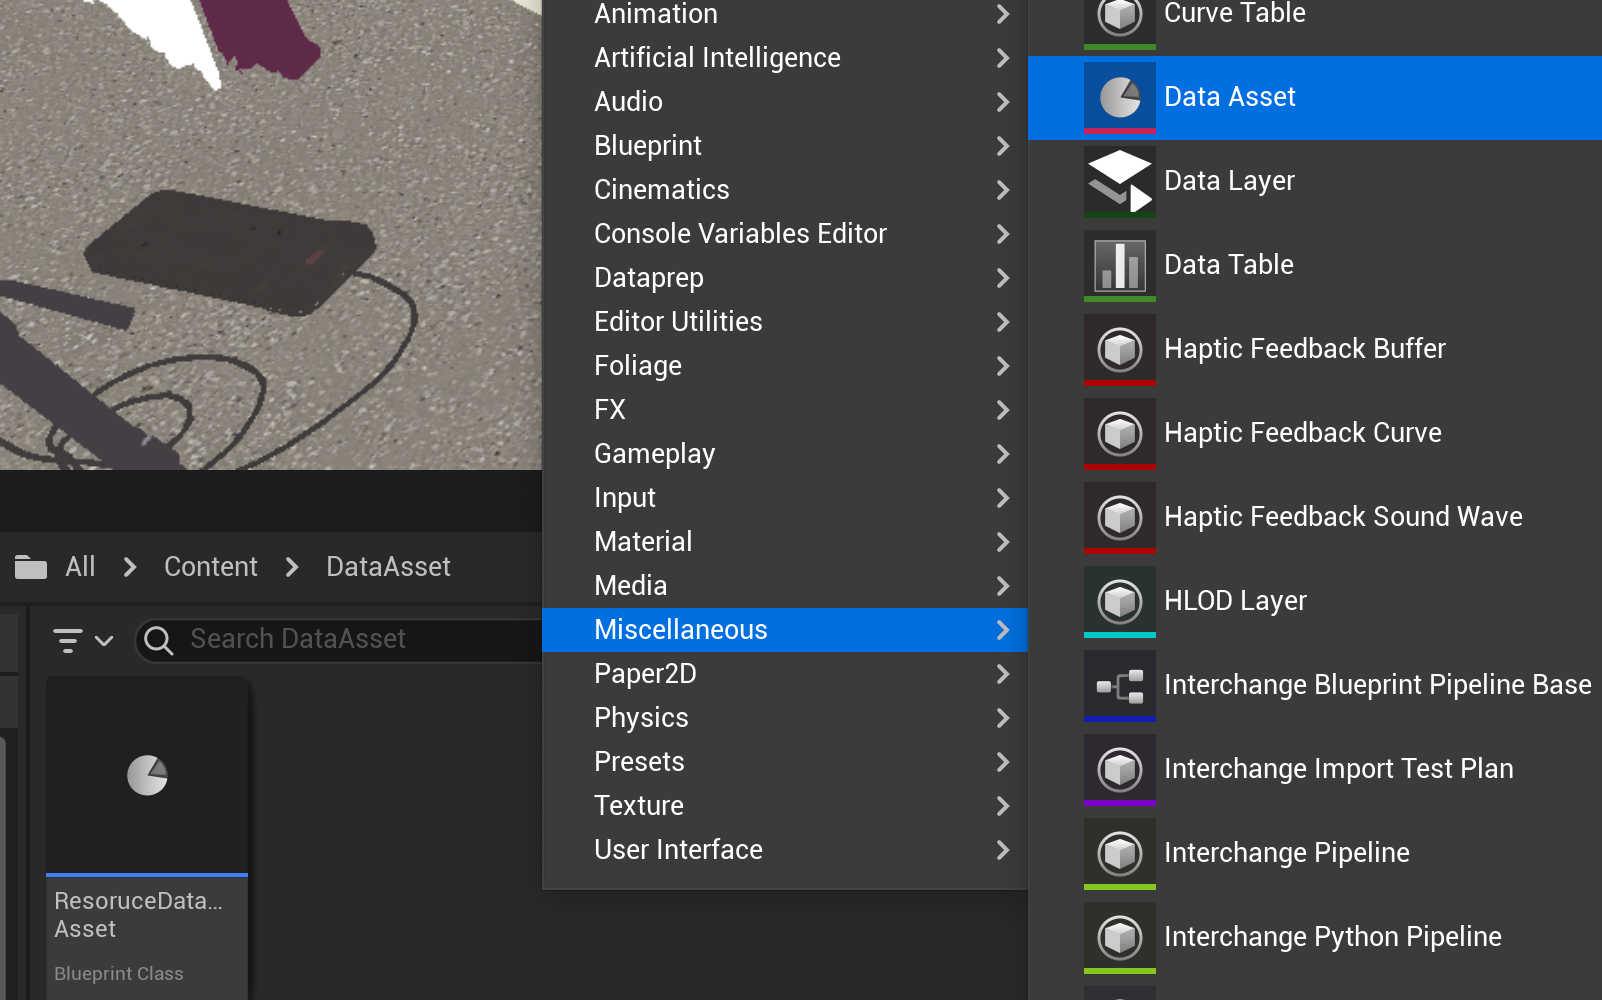1602x1000 pixels.
Task: Open the Editor Utilities menu entry
Action: click(x=678, y=322)
